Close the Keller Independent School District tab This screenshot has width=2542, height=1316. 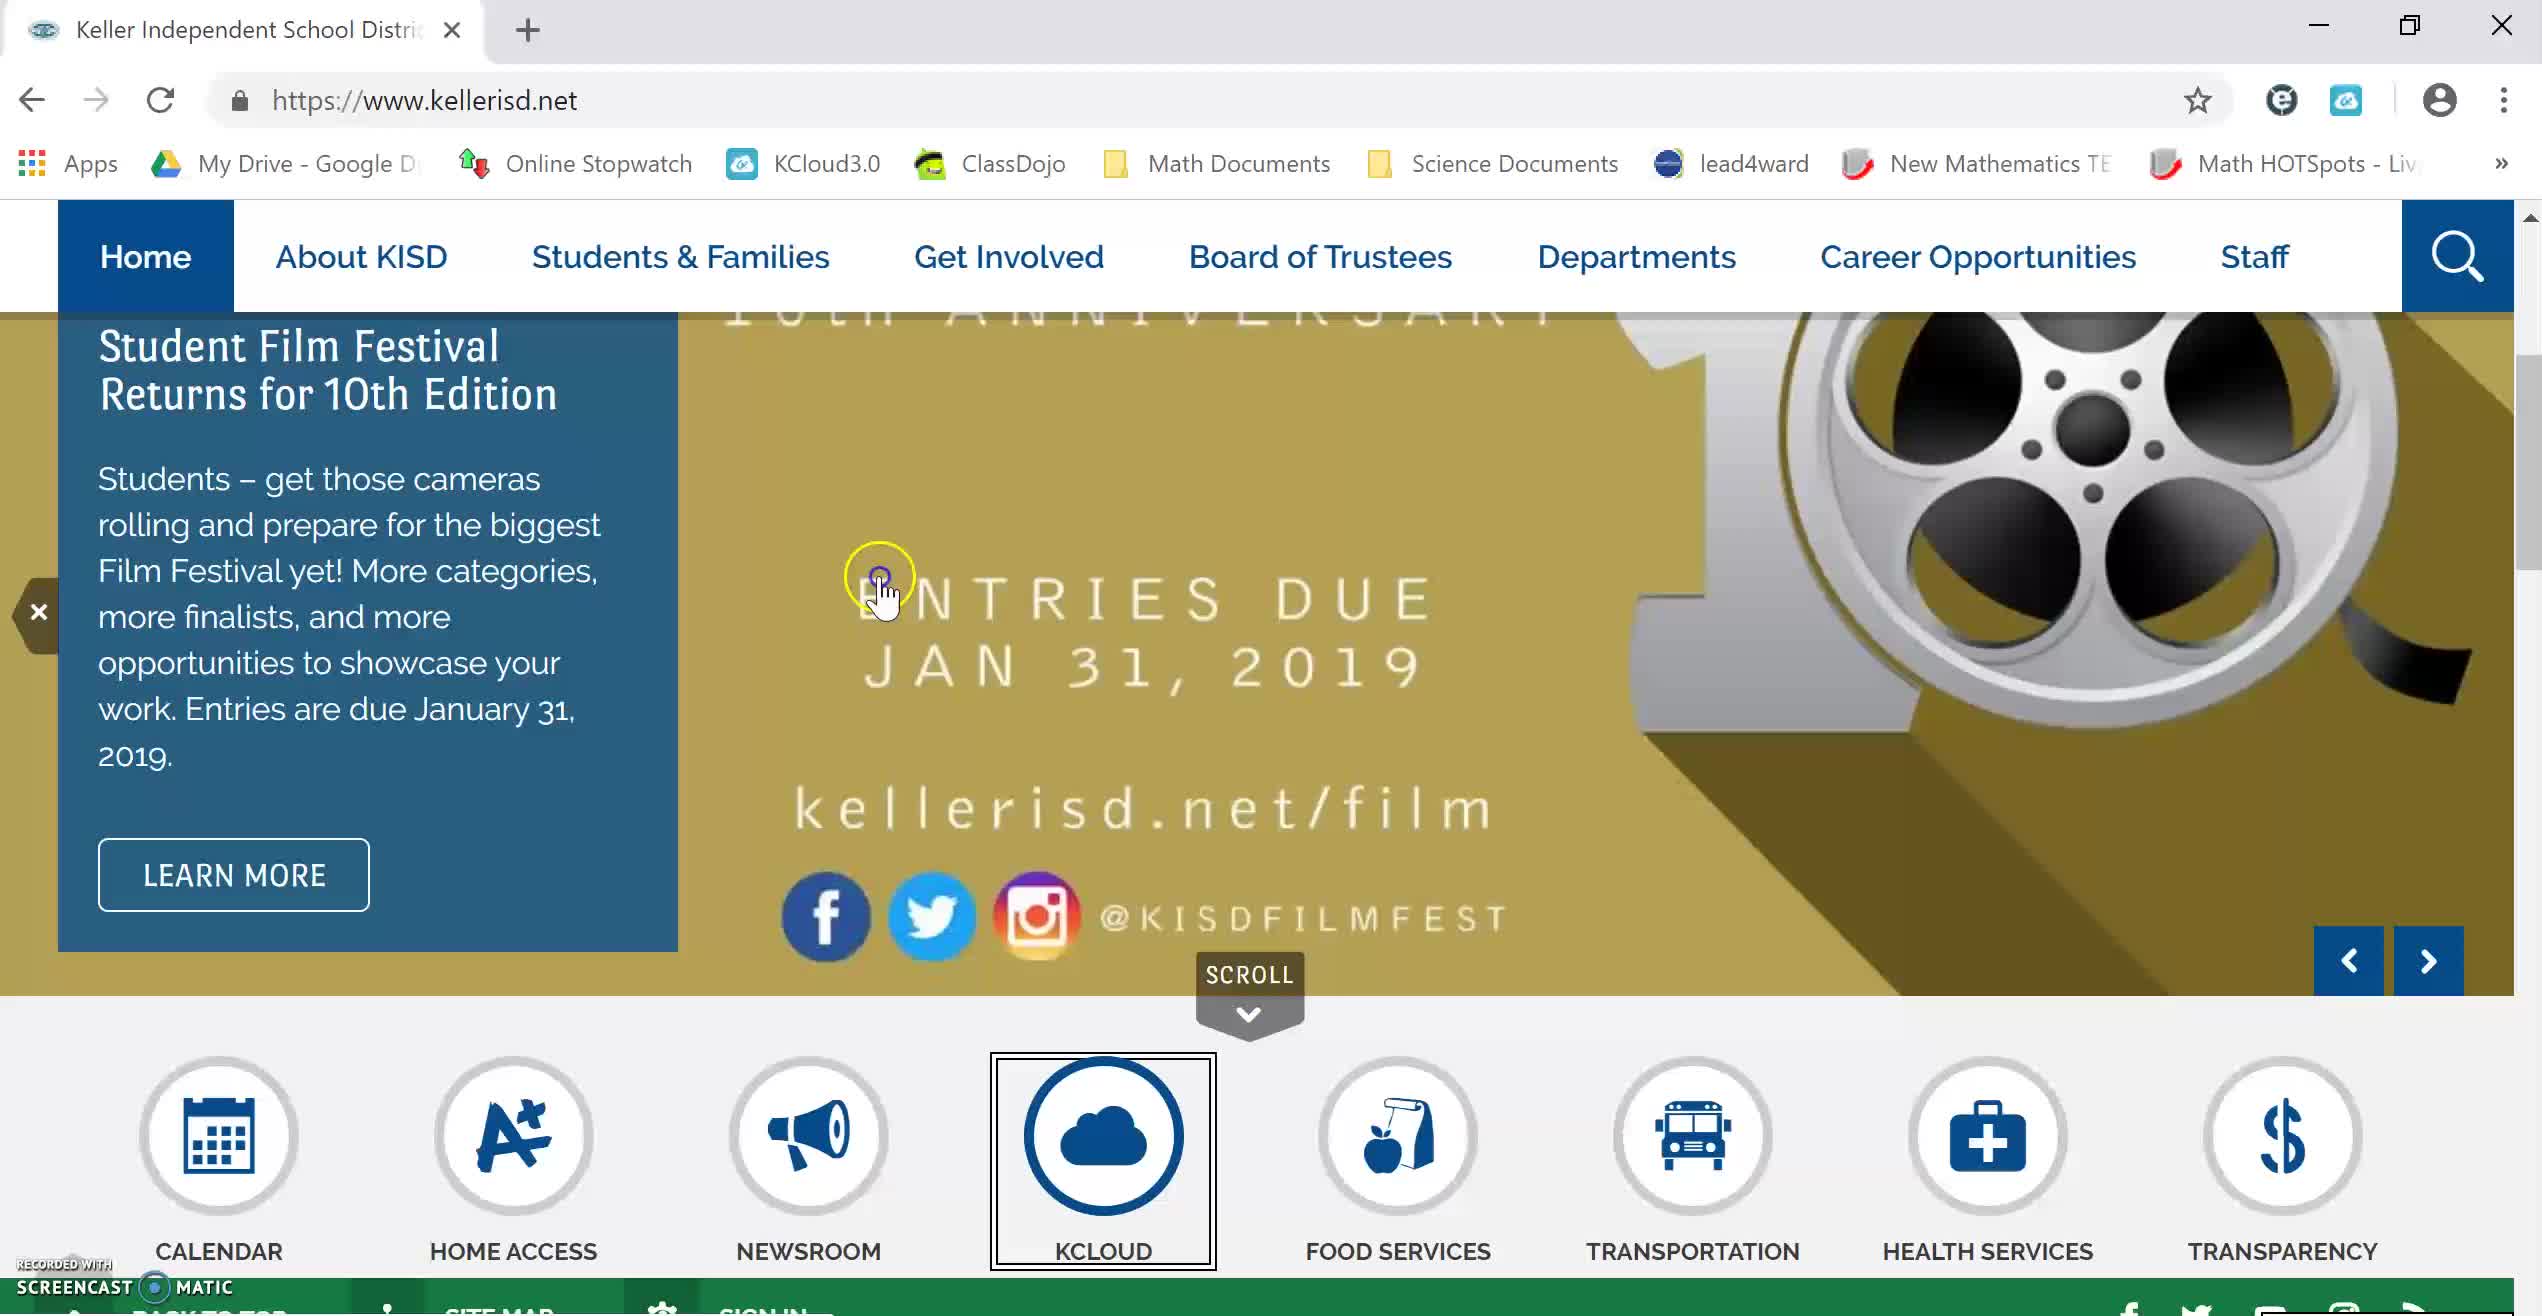(x=452, y=30)
